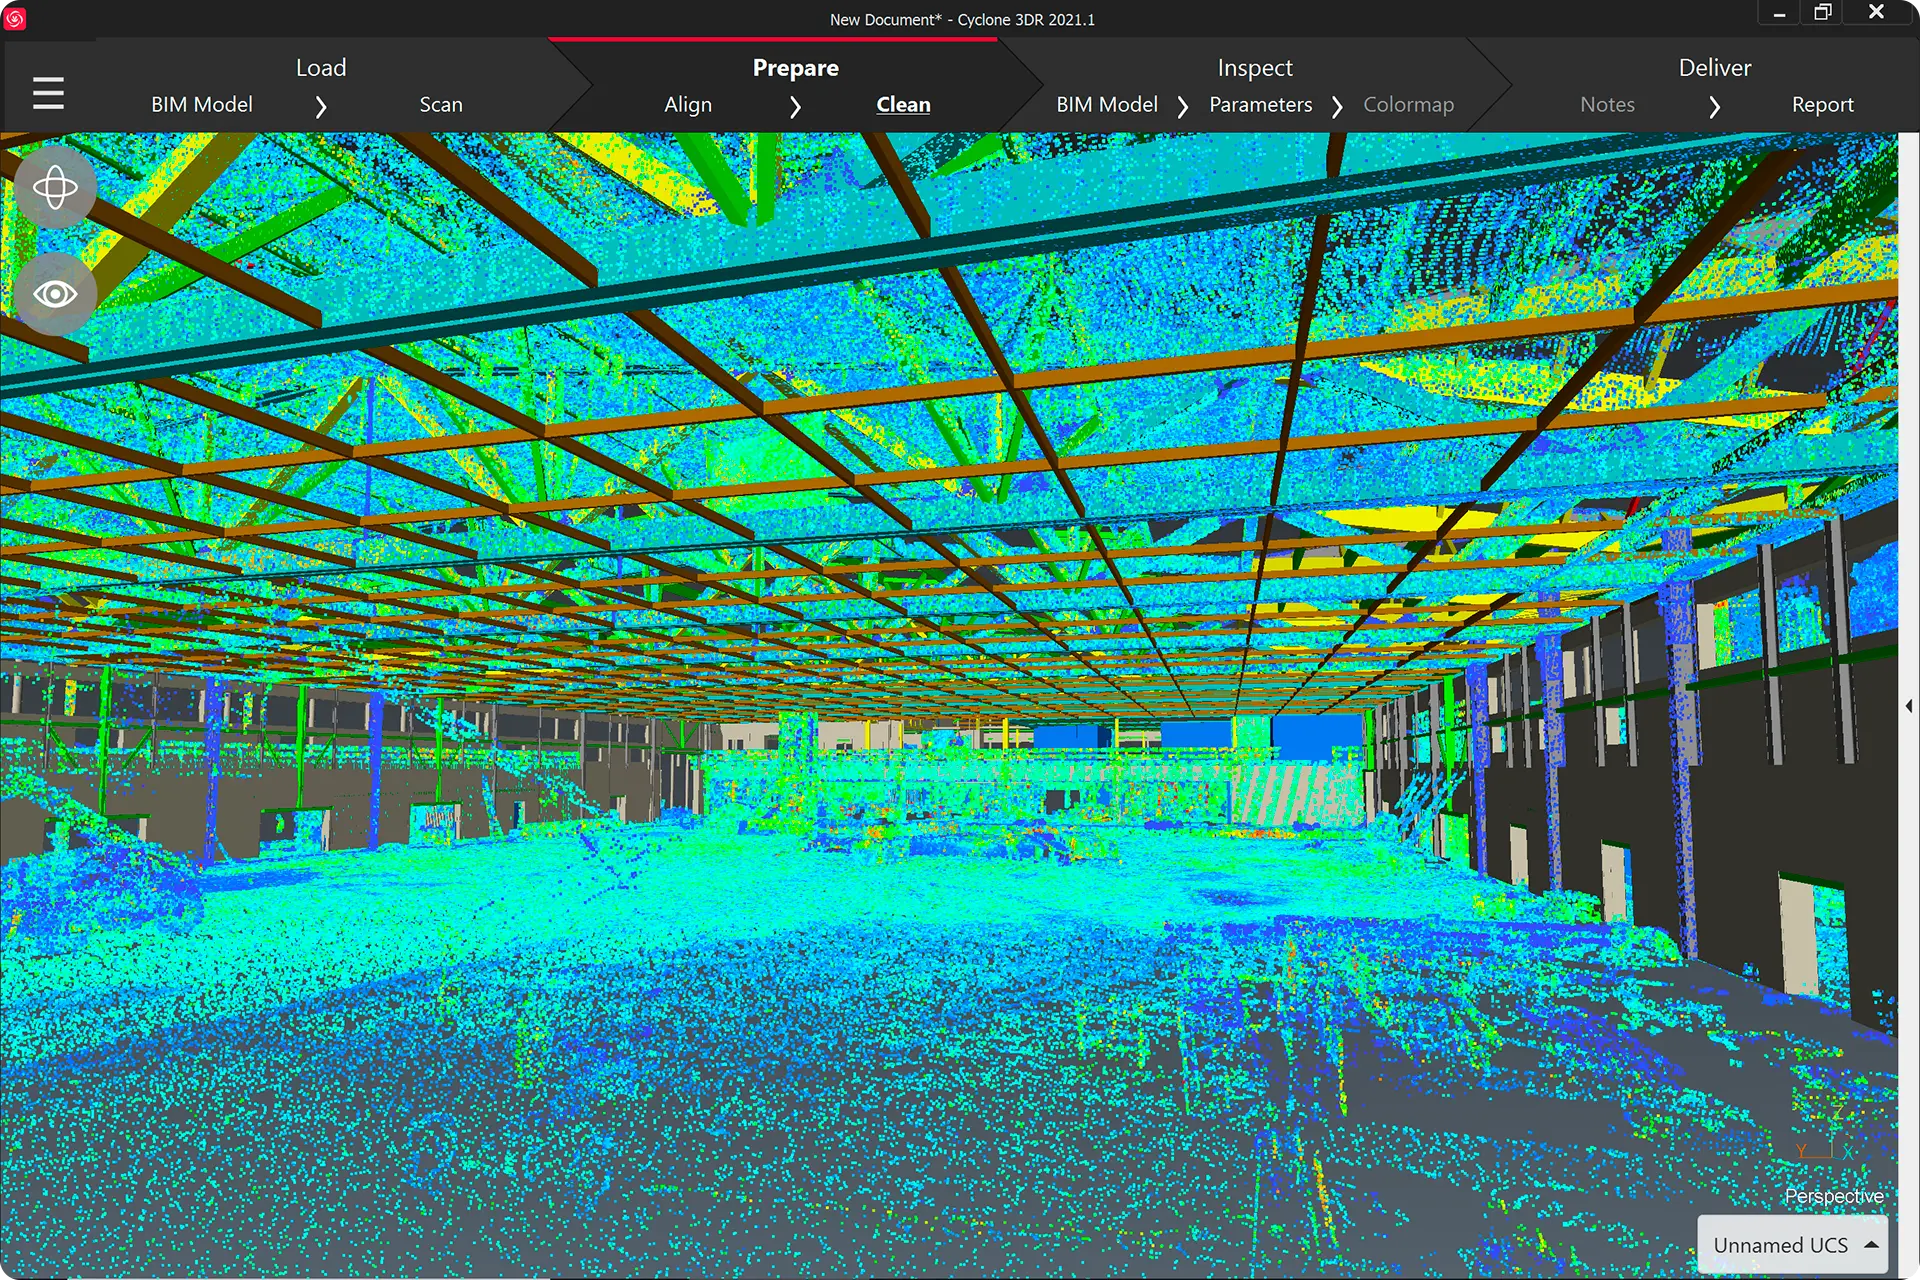Click the chevron after Load BIM Model
1920x1280 pixels.
321,106
